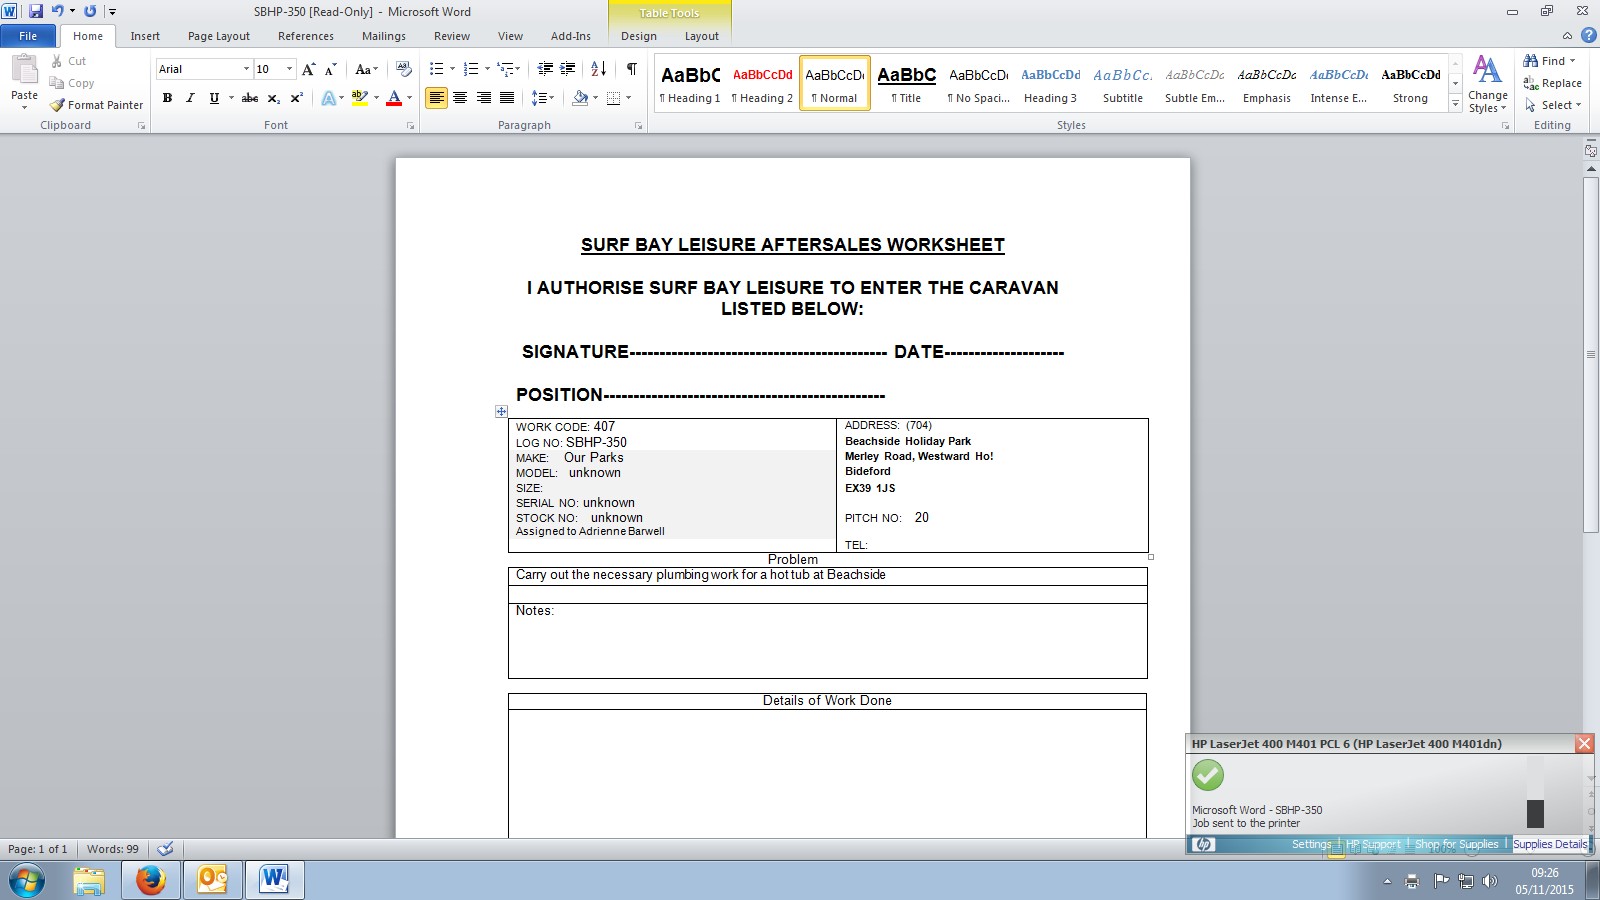Click the Redo icon in Quick Access Toolbar
1600x900 pixels.
90,11
